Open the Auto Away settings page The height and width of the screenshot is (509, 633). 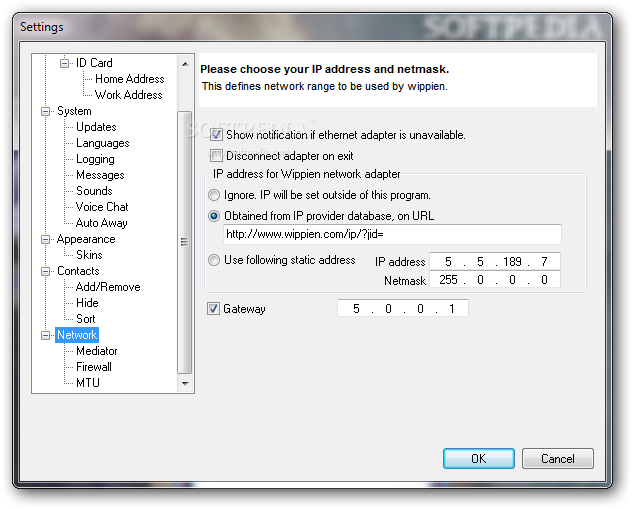(x=101, y=223)
